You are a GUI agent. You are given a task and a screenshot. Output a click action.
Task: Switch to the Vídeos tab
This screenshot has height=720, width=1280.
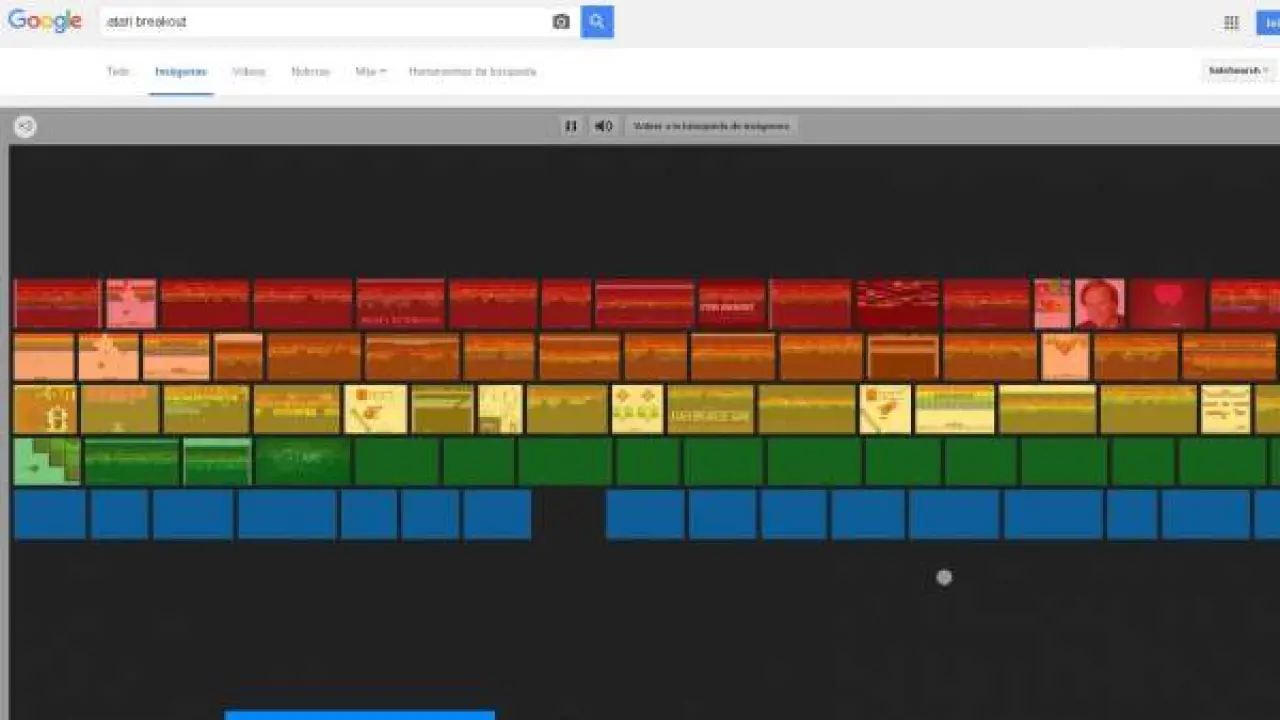[249, 72]
